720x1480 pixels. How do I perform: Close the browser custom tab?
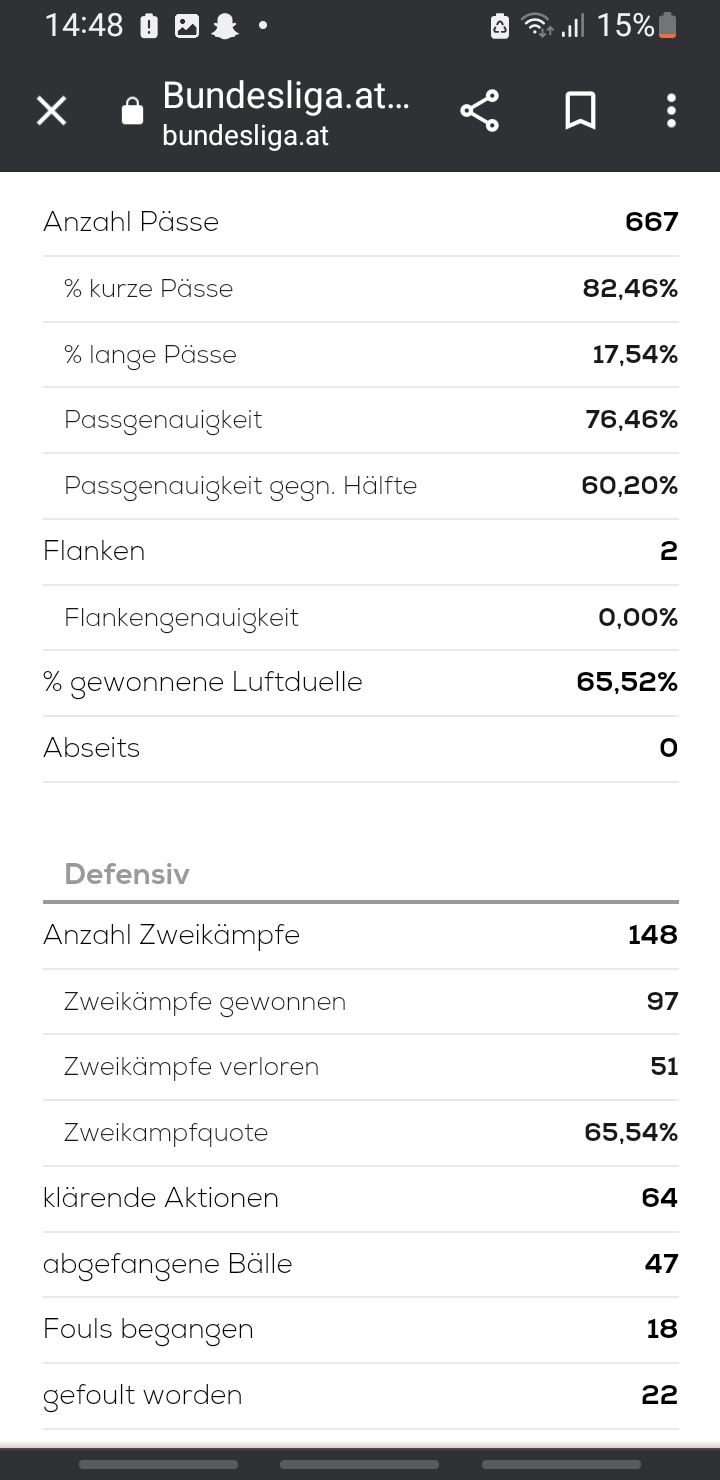tap(51, 111)
